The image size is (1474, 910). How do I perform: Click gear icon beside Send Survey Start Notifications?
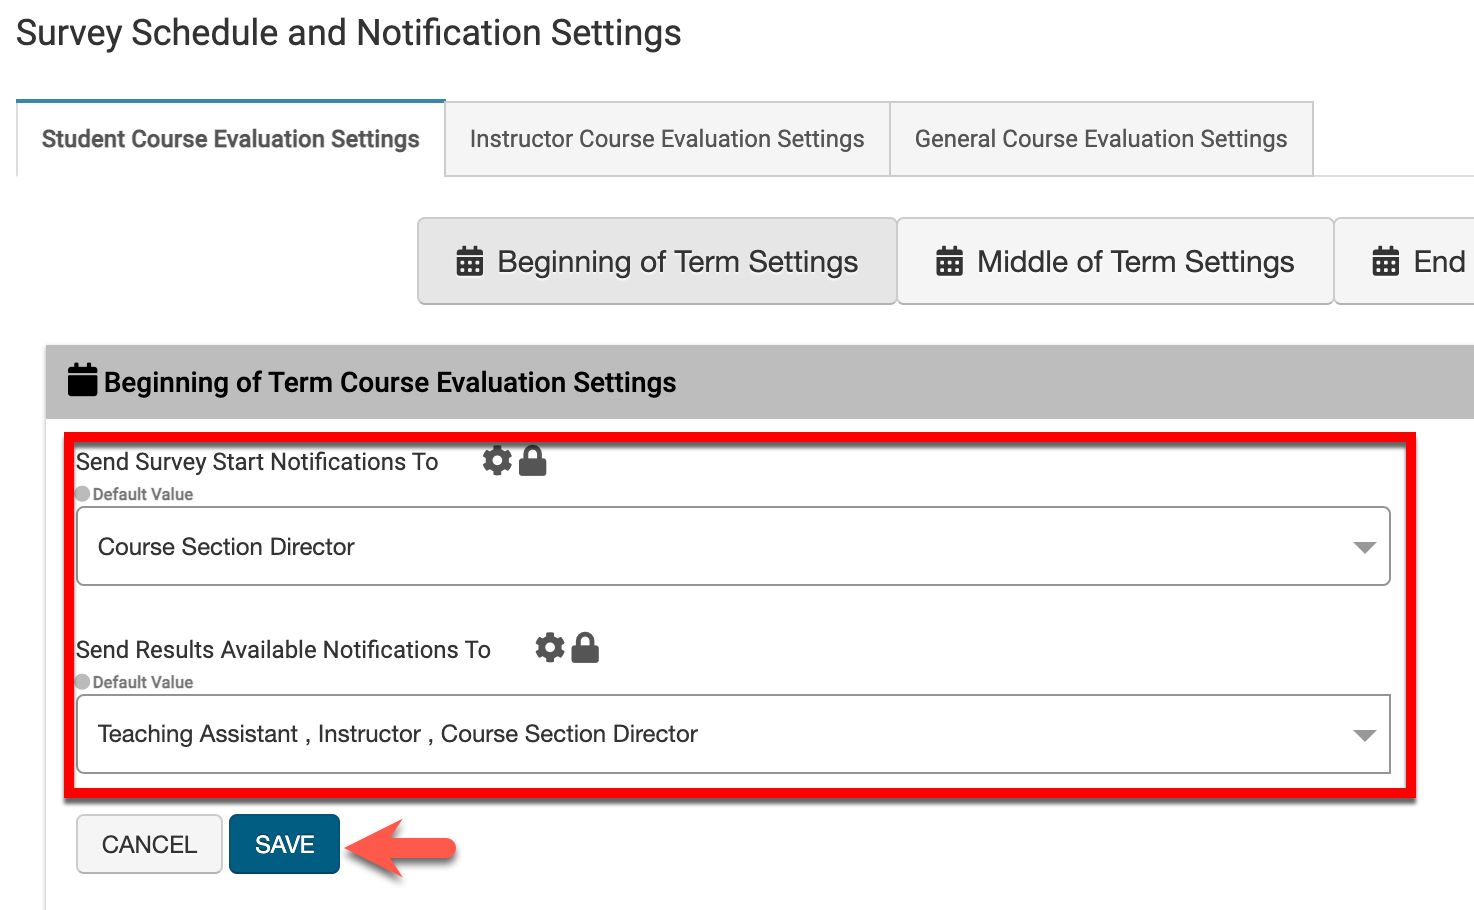tap(497, 460)
